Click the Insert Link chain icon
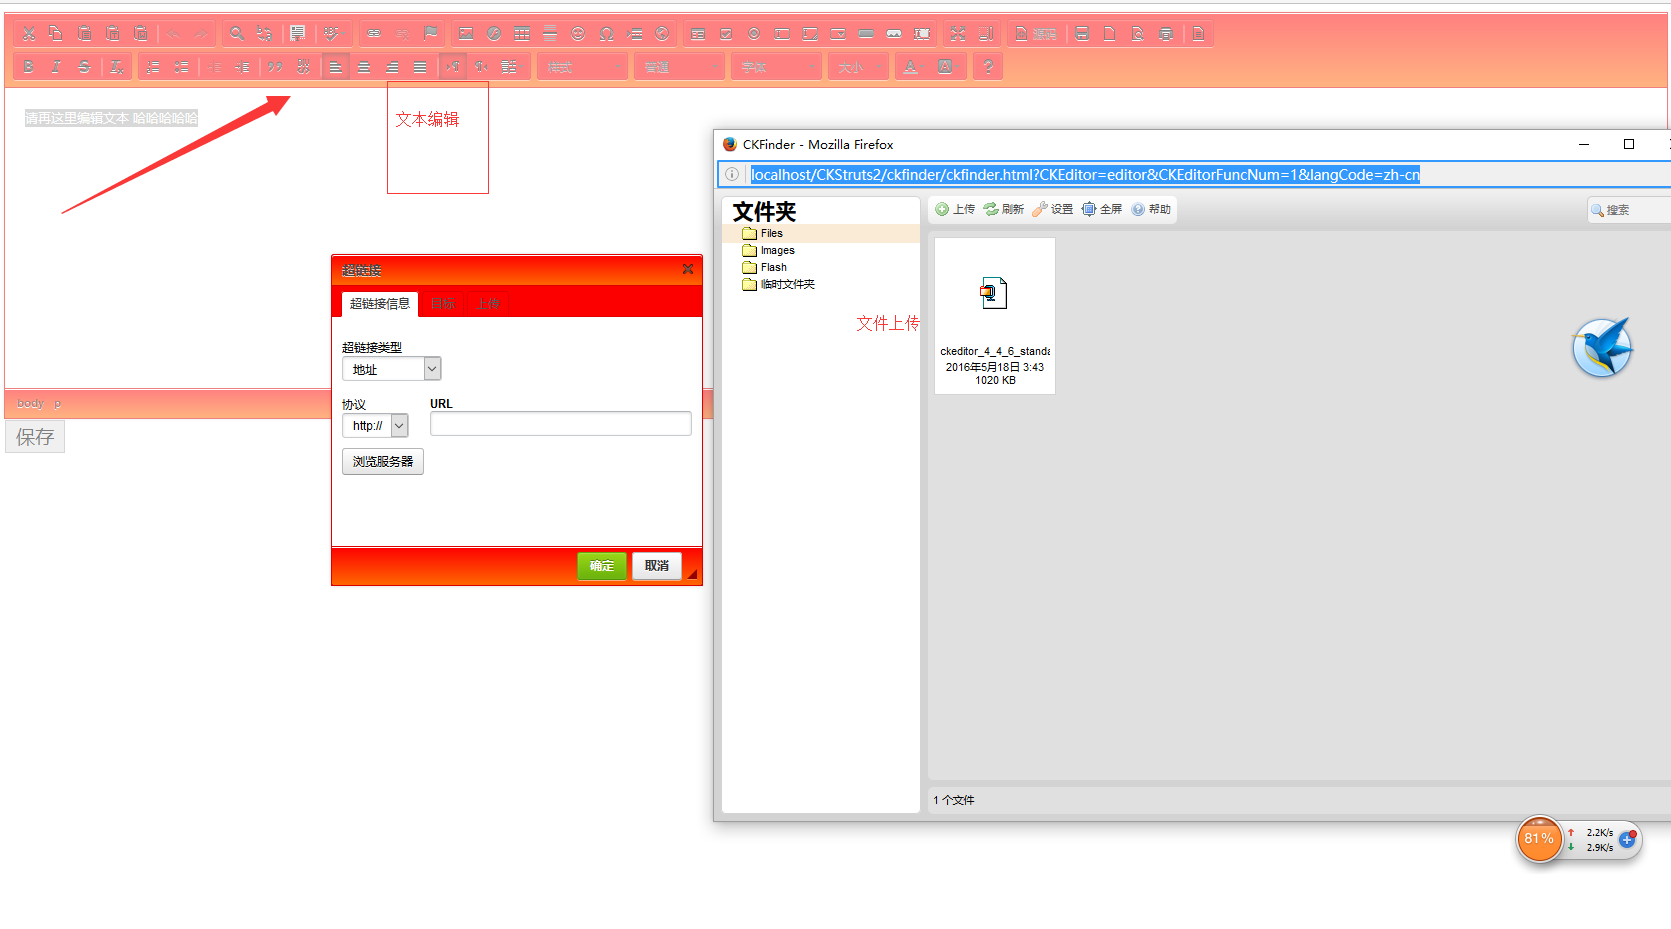This screenshot has height=929, width=1671. click(x=374, y=34)
